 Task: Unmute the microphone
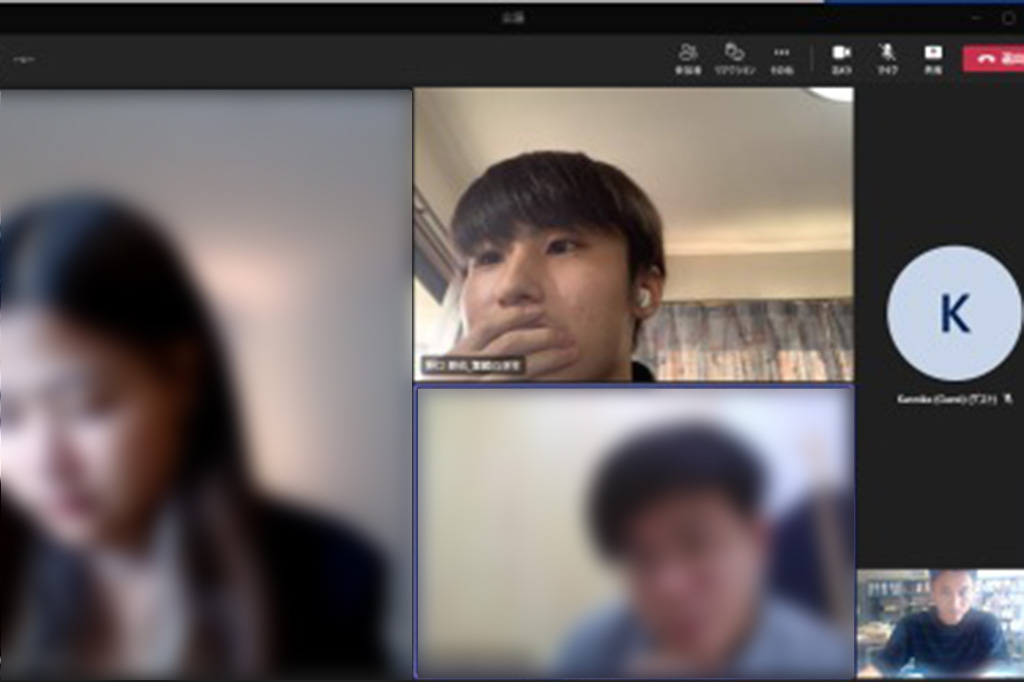(887, 57)
